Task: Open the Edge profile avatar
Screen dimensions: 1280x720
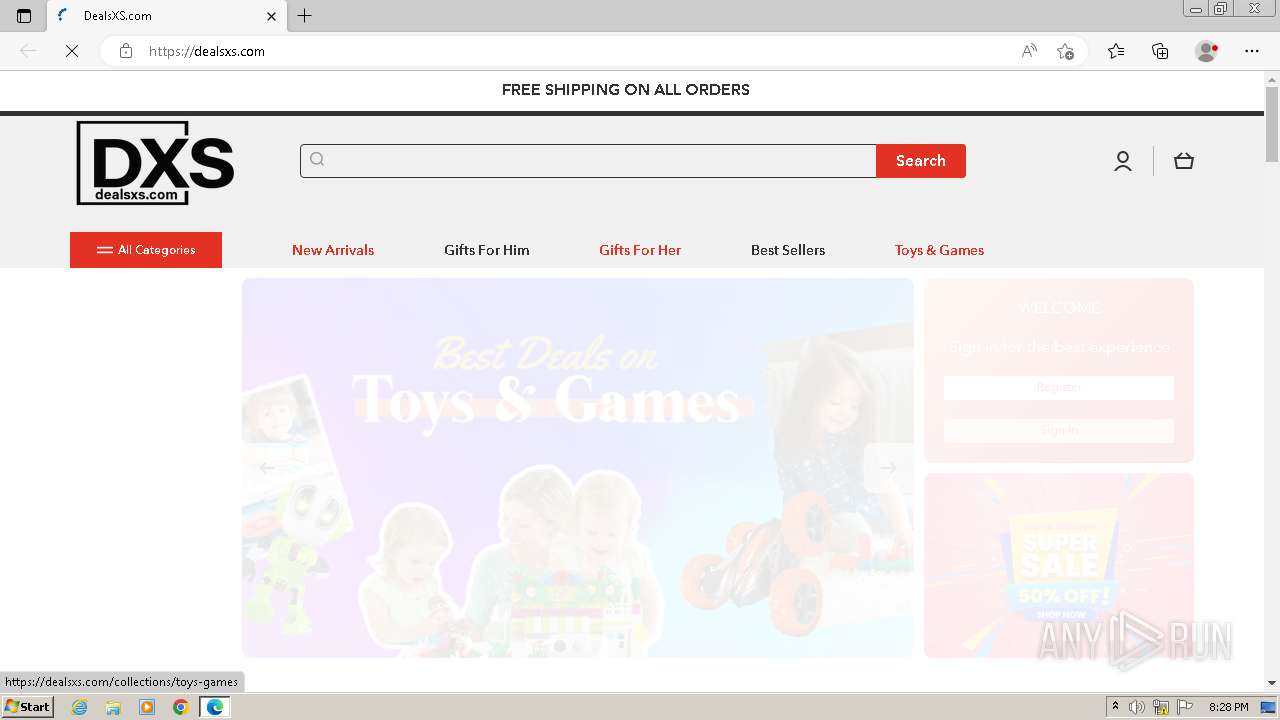Action: (1206, 51)
